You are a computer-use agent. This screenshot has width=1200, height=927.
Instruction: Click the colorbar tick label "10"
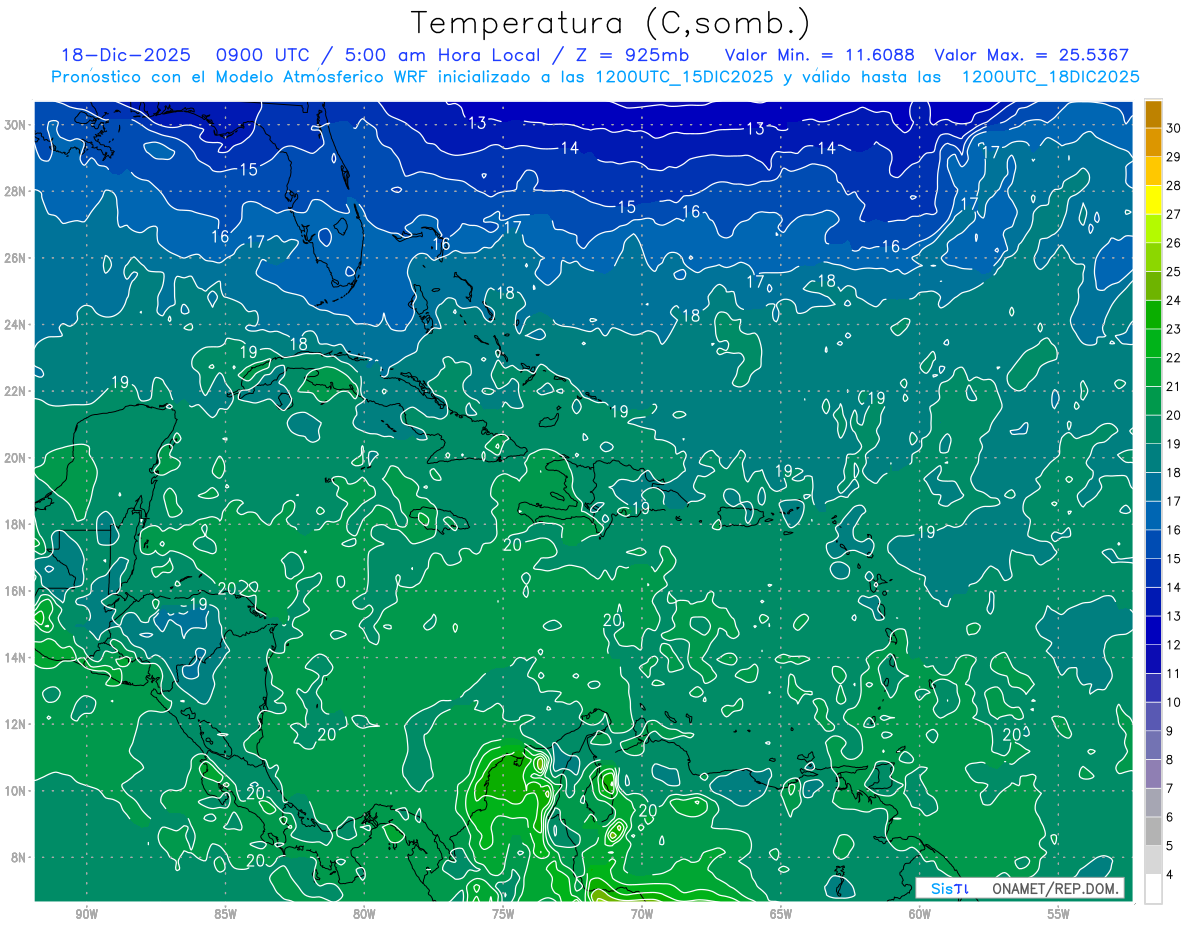click(x=1174, y=703)
